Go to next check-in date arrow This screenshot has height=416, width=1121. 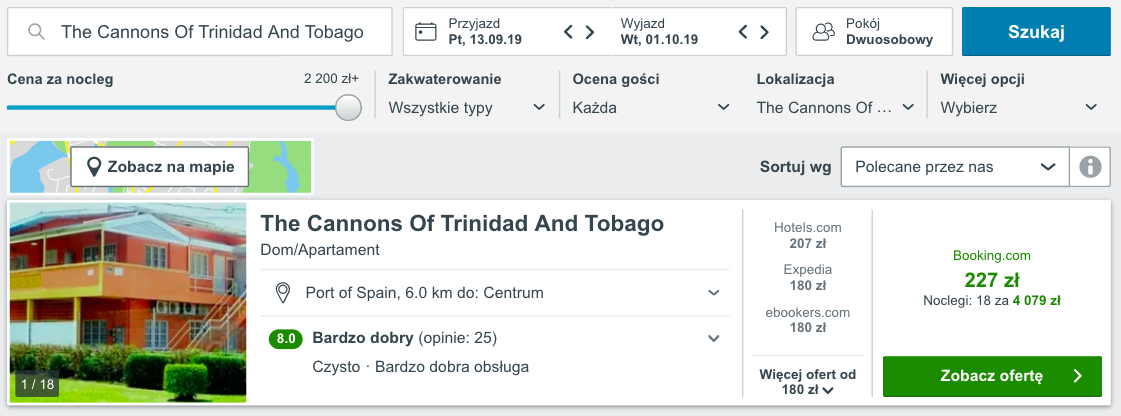(590, 31)
